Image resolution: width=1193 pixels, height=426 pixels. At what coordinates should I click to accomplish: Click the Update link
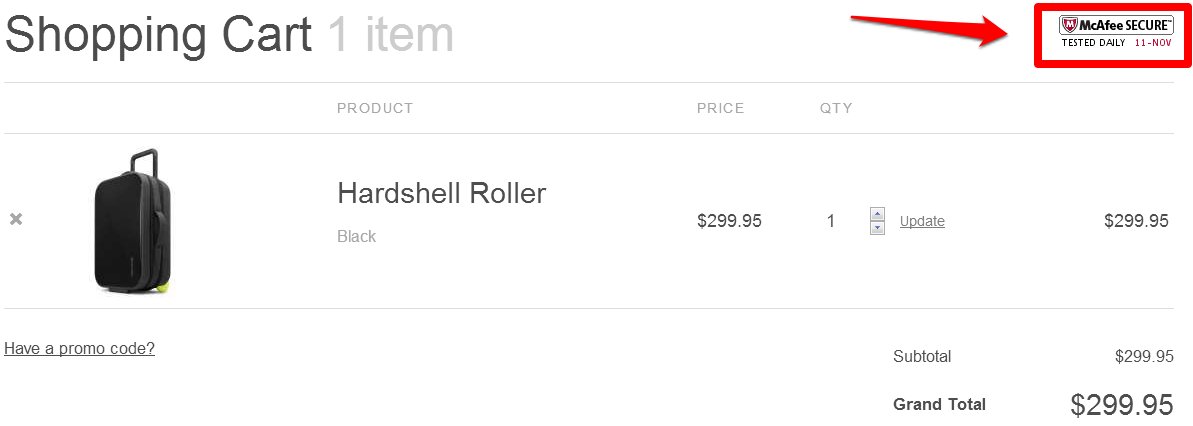pos(922,221)
